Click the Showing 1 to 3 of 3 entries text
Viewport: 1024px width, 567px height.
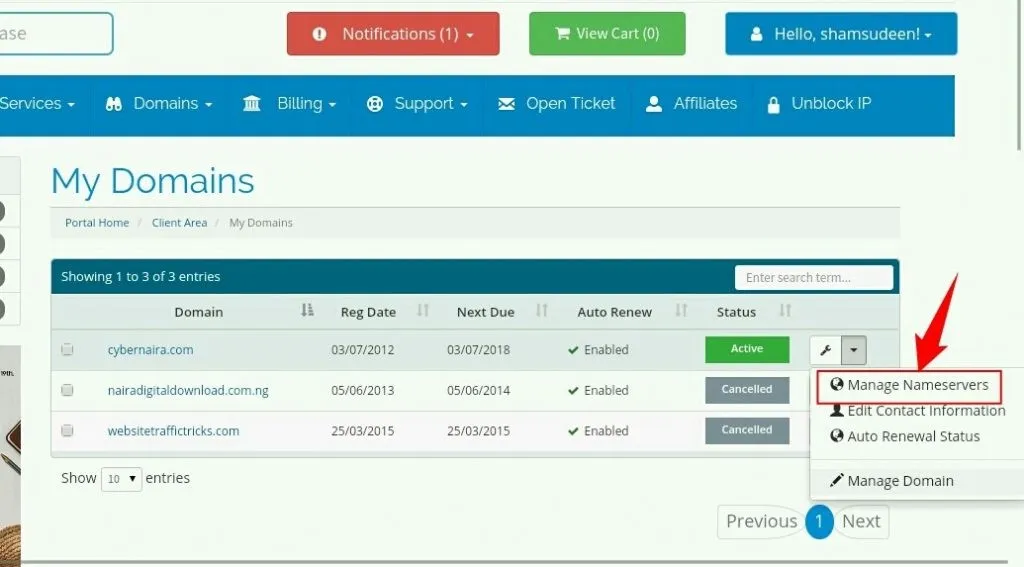(140, 276)
